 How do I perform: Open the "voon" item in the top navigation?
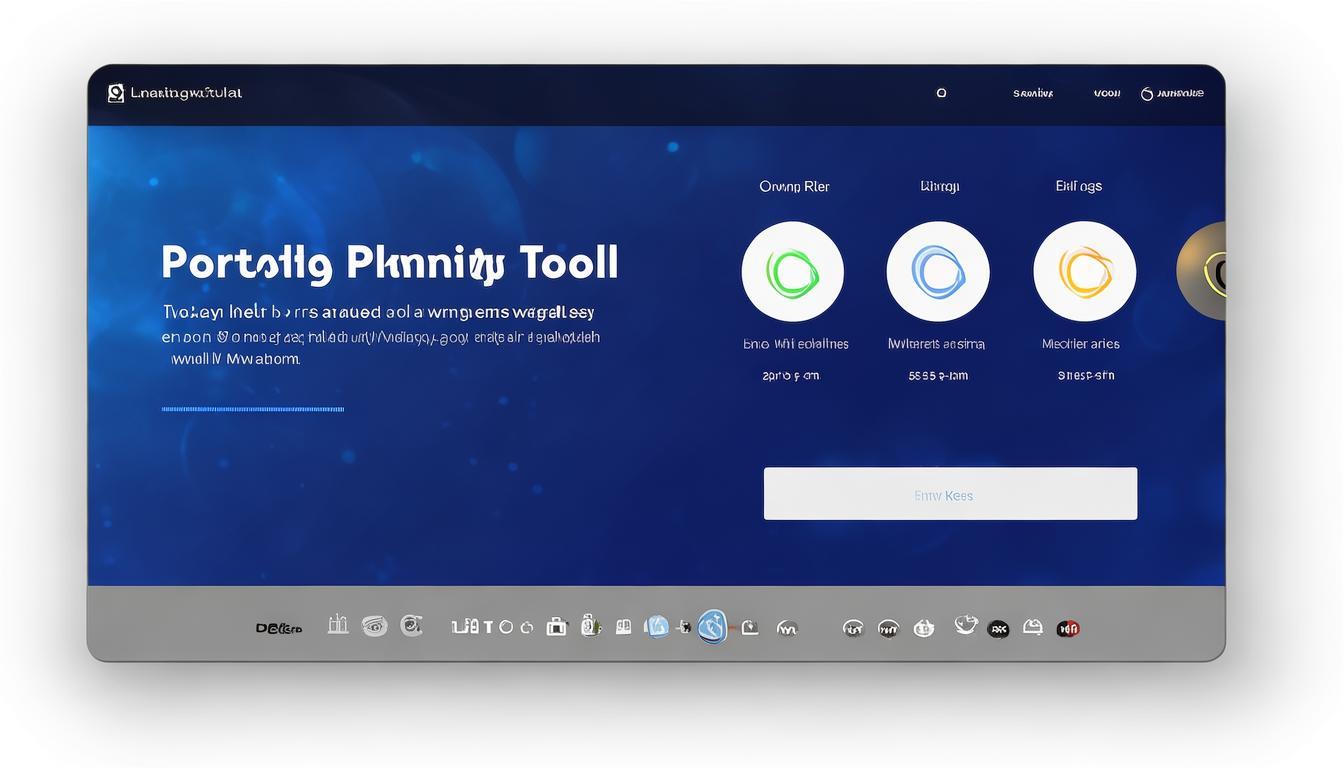coord(1106,93)
